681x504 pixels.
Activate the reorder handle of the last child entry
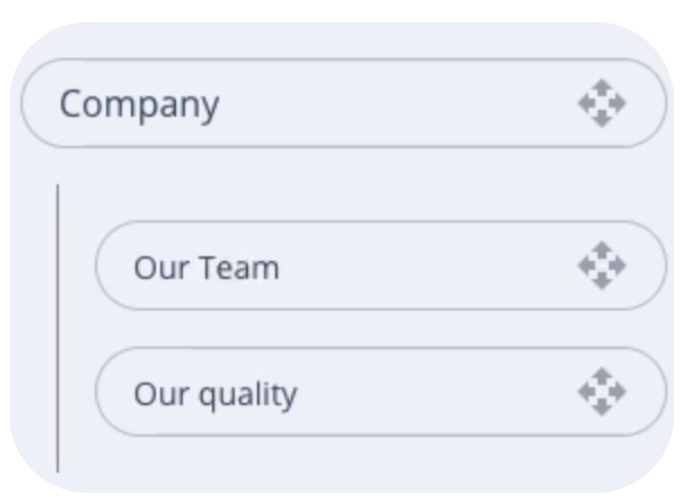[602, 392]
